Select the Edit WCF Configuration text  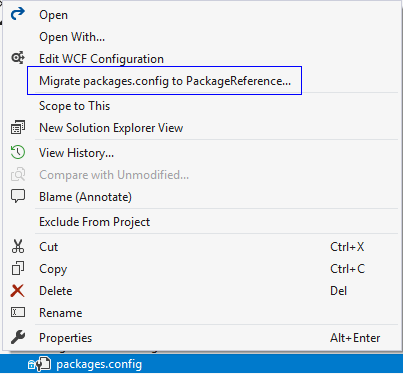click(101, 59)
